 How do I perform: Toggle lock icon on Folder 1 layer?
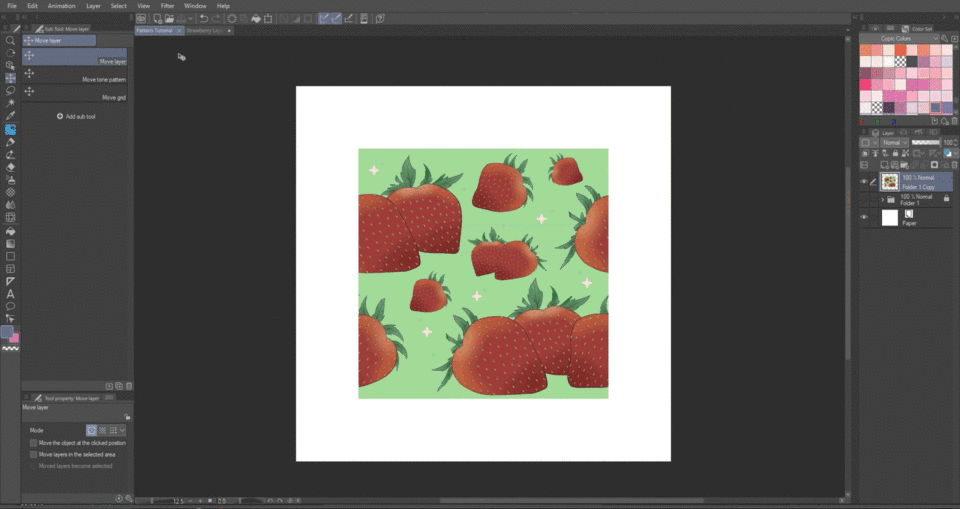(x=947, y=198)
